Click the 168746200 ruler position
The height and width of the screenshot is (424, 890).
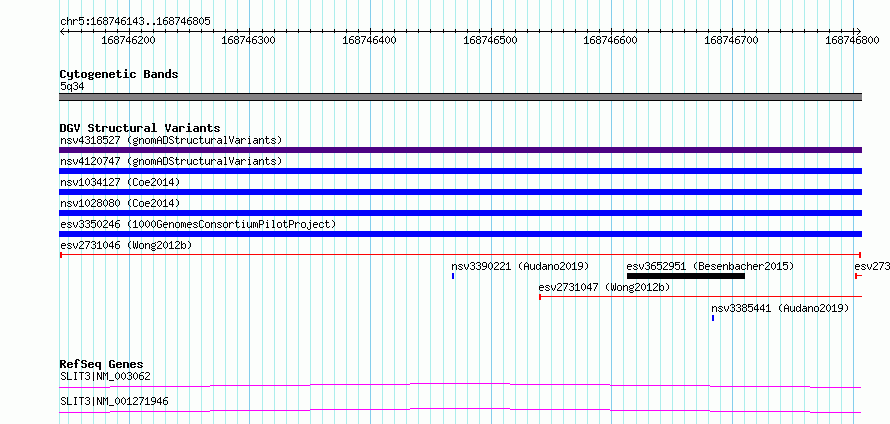pos(128,40)
